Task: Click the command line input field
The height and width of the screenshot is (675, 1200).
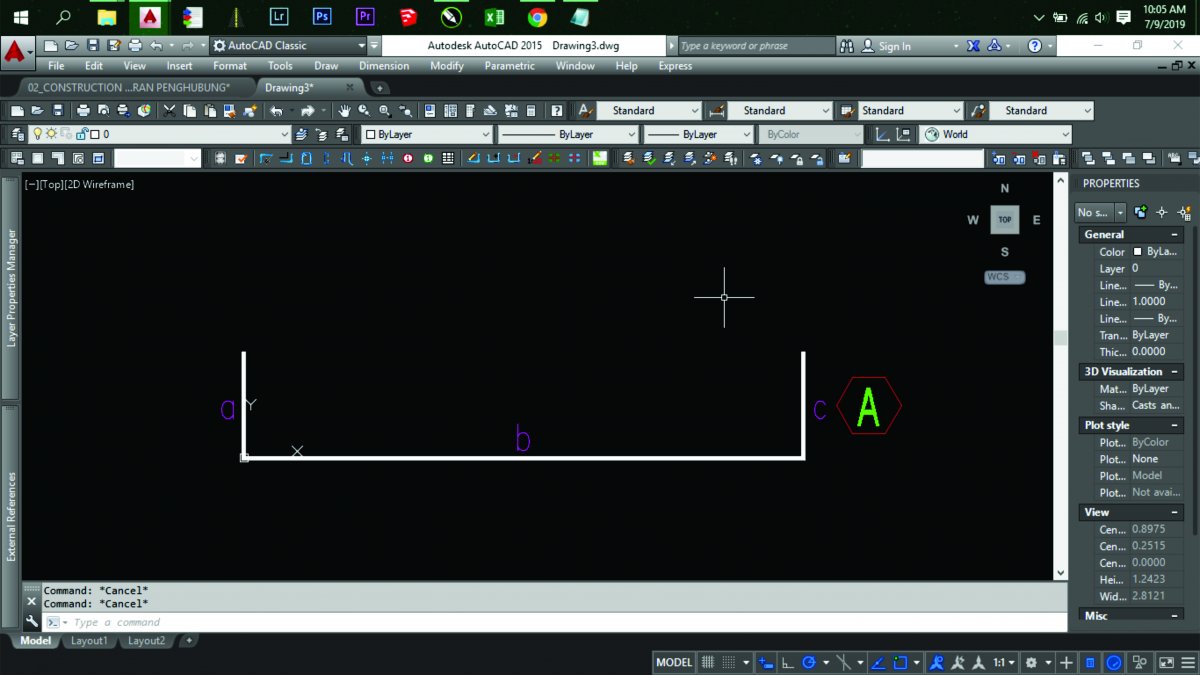Action: point(560,622)
